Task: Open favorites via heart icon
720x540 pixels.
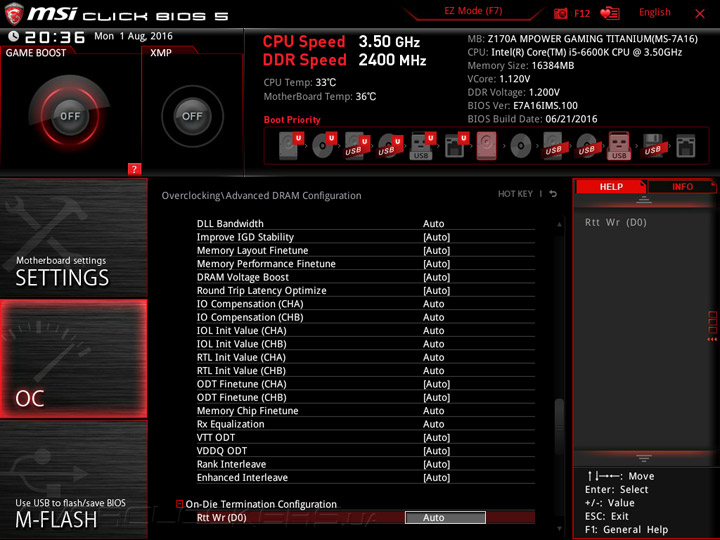Action: point(610,13)
